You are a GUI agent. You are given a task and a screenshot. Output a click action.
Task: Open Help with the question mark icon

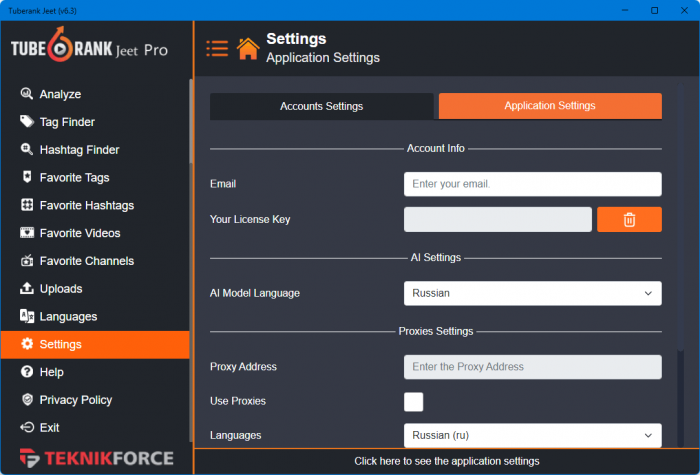[x=27, y=372]
